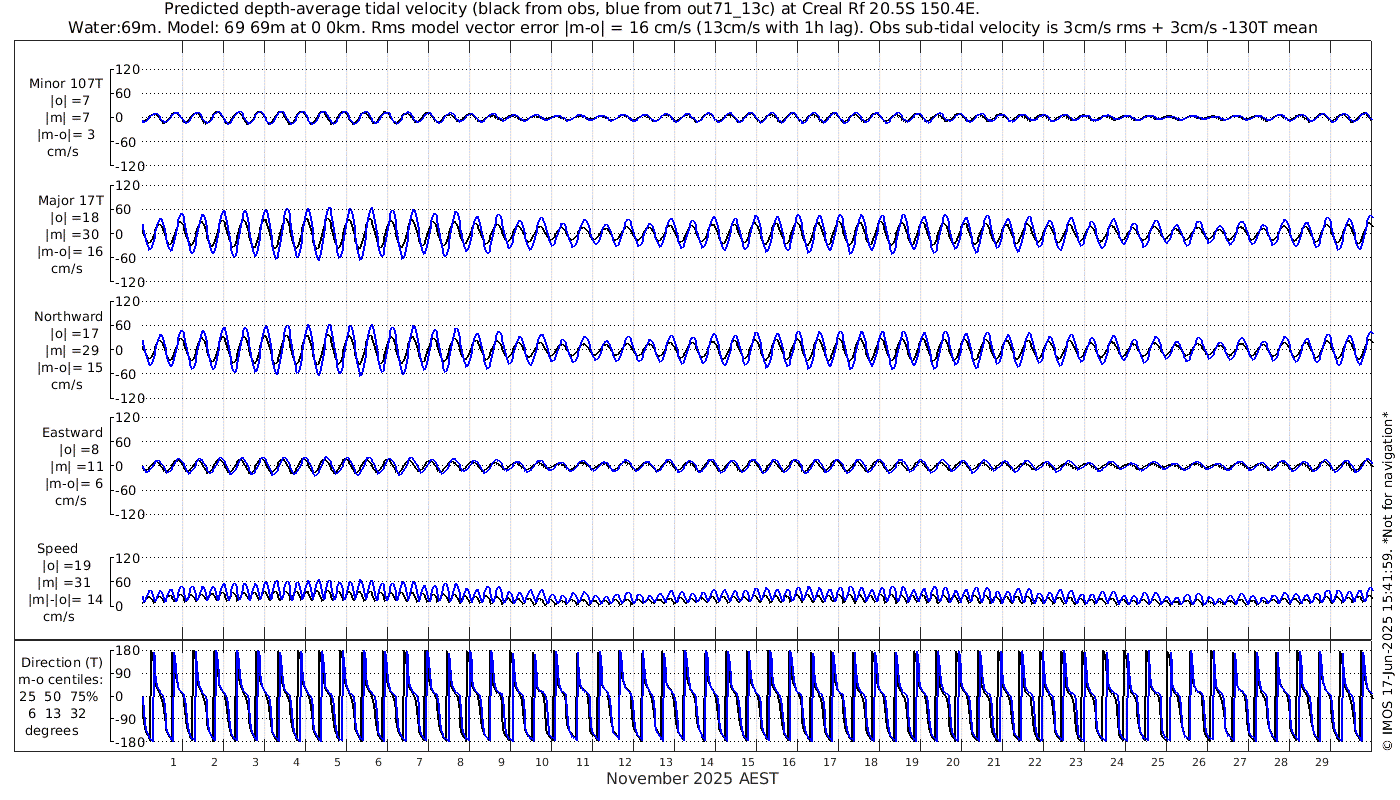Click the "Eastward" panel label
Screen dimensions: 1400x800
[72, 433]
